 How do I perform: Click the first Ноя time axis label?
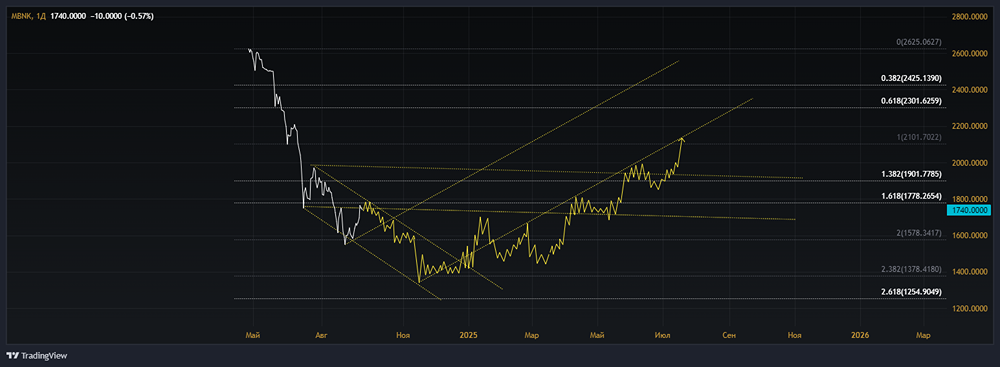coord(402,334)
